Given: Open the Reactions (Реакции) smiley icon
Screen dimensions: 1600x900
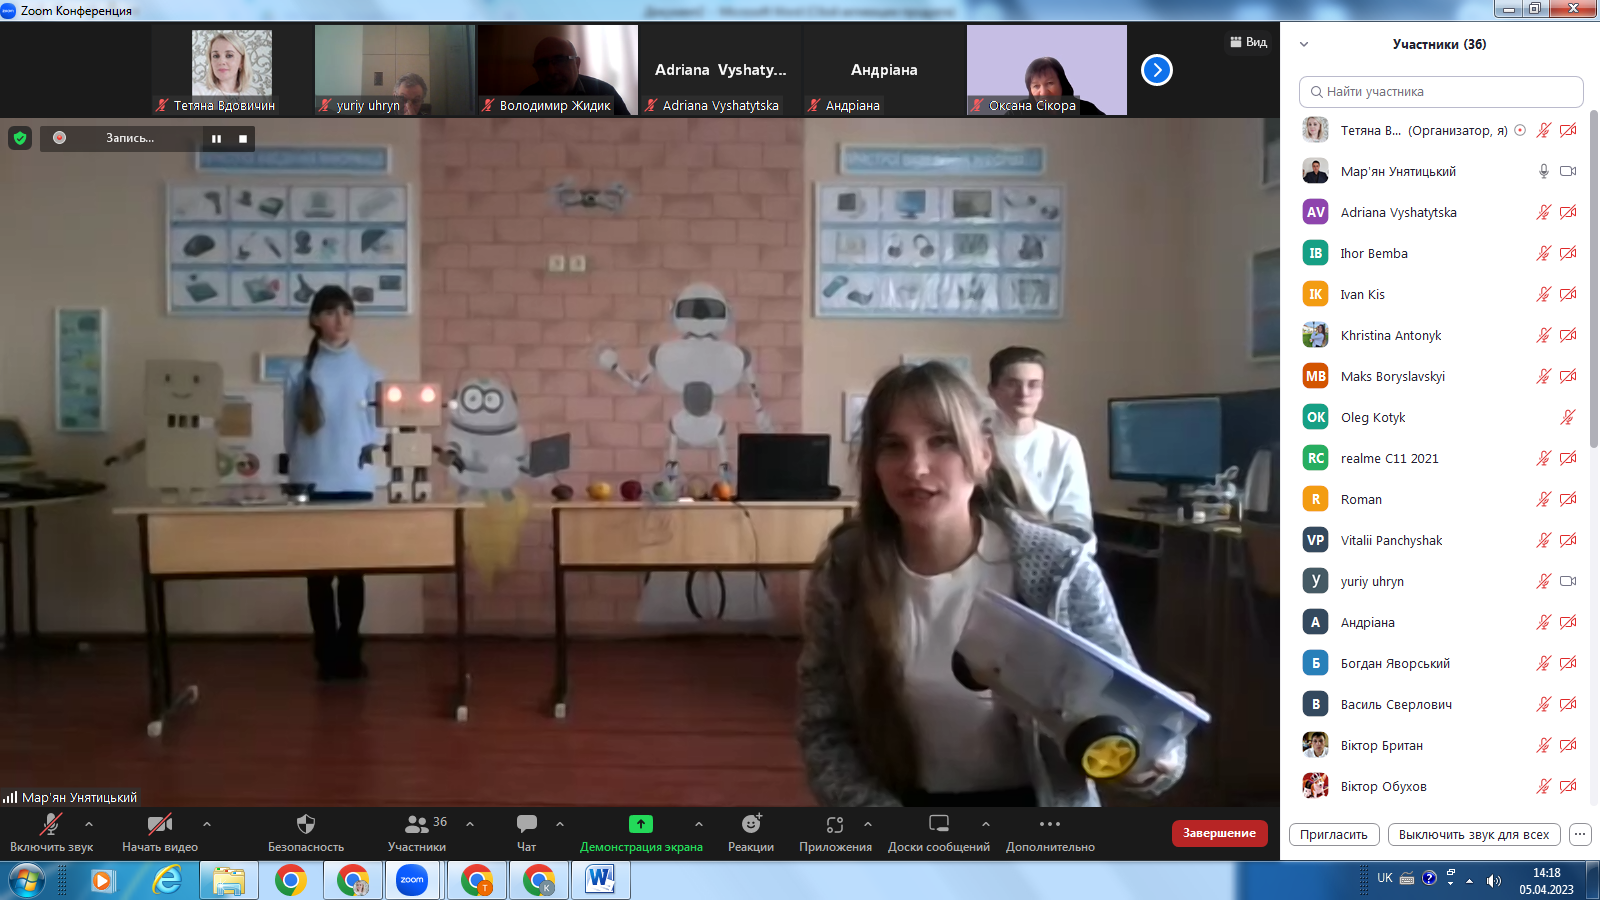Looking at the screenshot, I should (751, 824).
